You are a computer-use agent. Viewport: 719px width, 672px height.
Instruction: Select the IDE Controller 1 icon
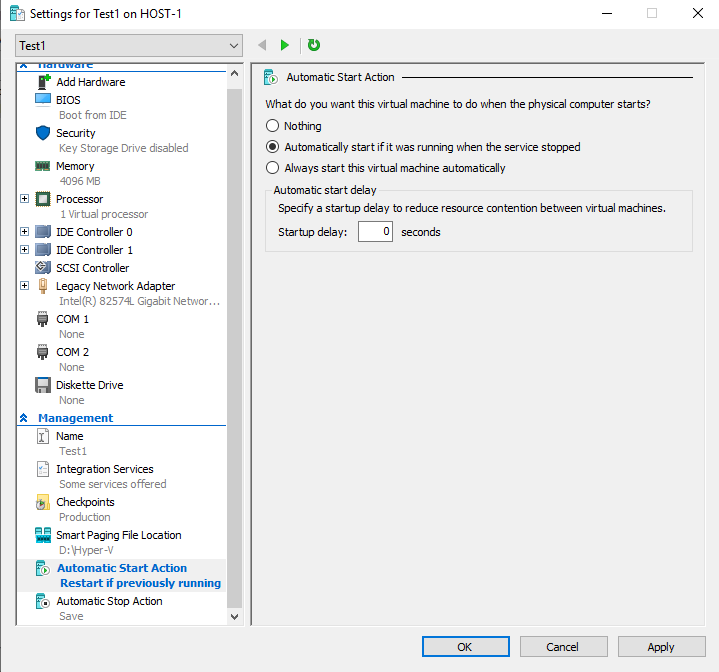(43, 250)
